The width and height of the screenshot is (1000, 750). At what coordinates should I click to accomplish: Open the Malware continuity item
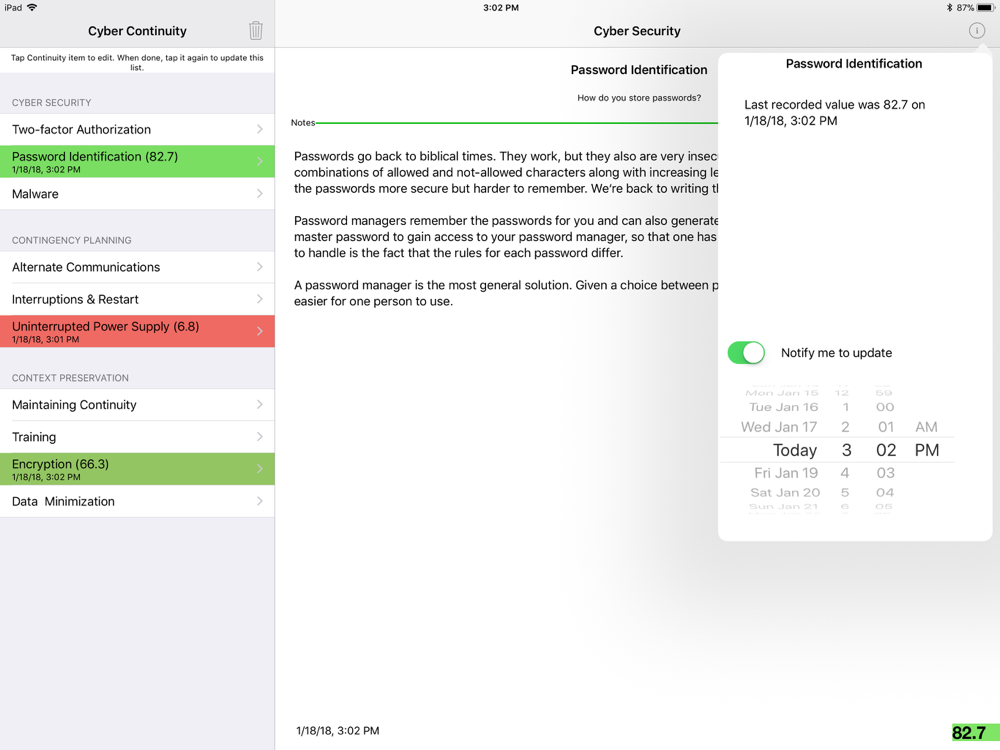[137, 194]
